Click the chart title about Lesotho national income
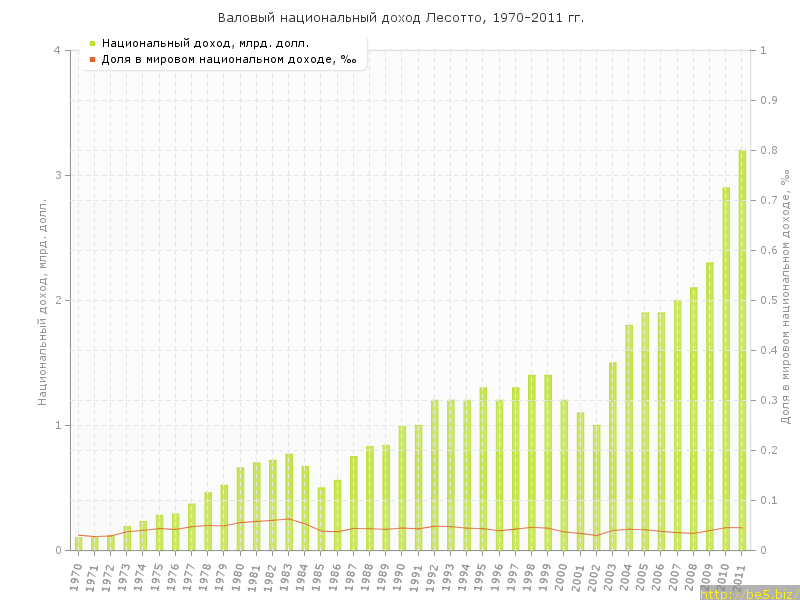 pyautogui.click(x=400, y=18)
